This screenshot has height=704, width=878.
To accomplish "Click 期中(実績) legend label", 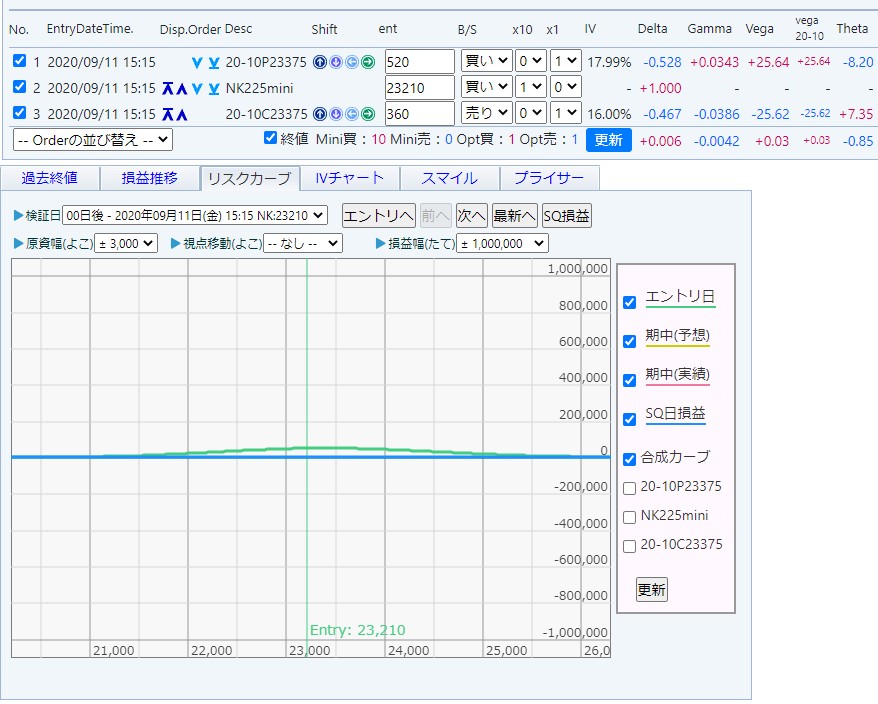I will coord(678,375).
